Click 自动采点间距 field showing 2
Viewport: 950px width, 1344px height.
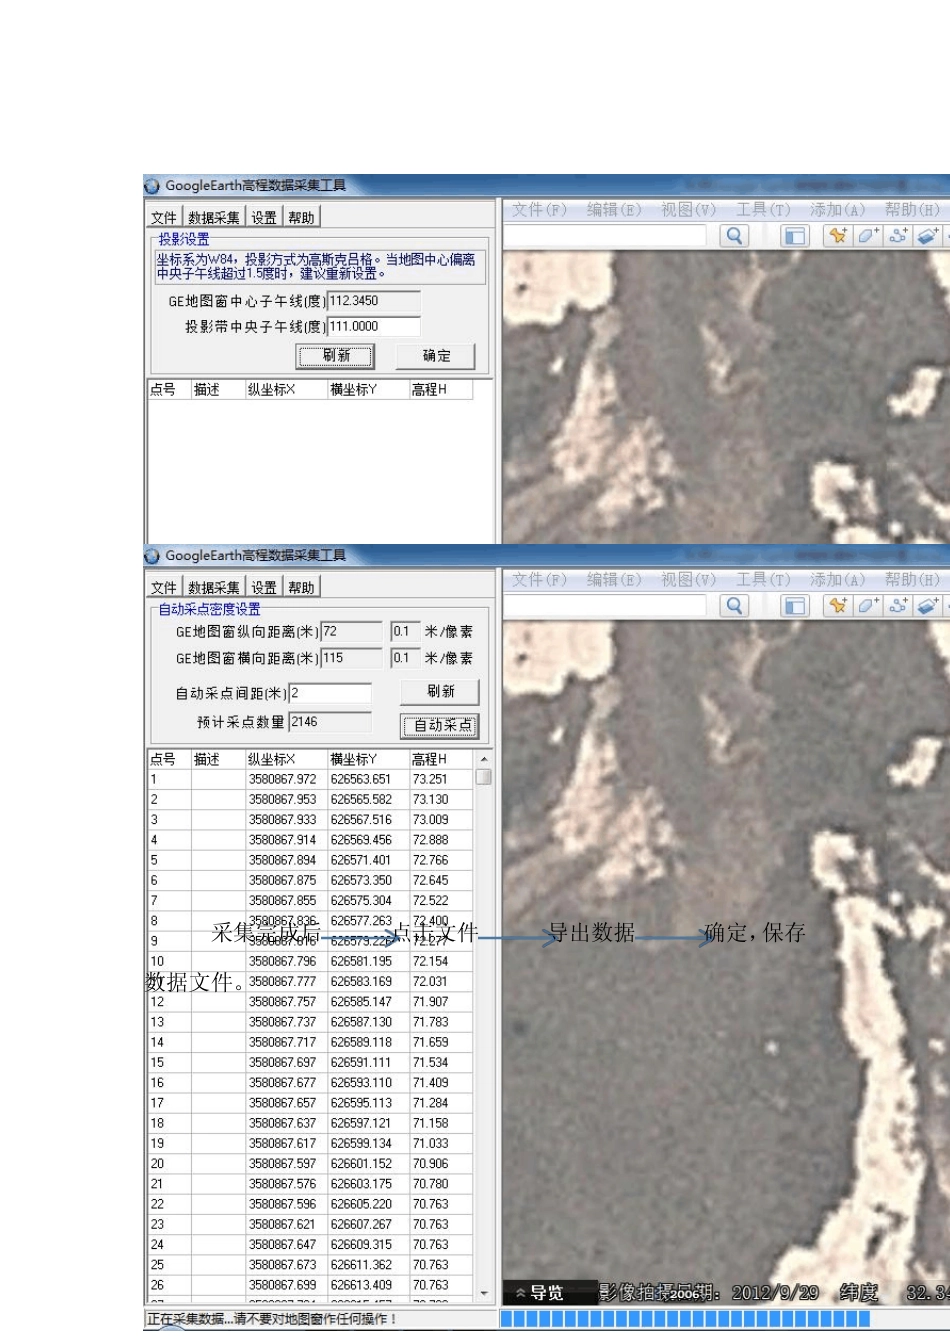tap(331, 693)
